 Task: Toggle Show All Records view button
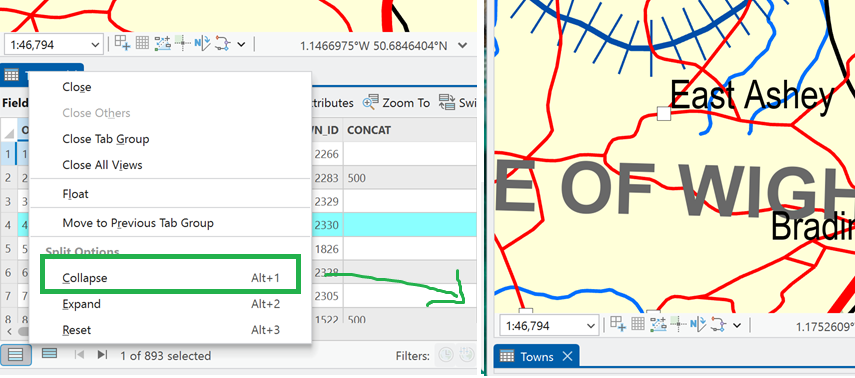coord(16,355)
